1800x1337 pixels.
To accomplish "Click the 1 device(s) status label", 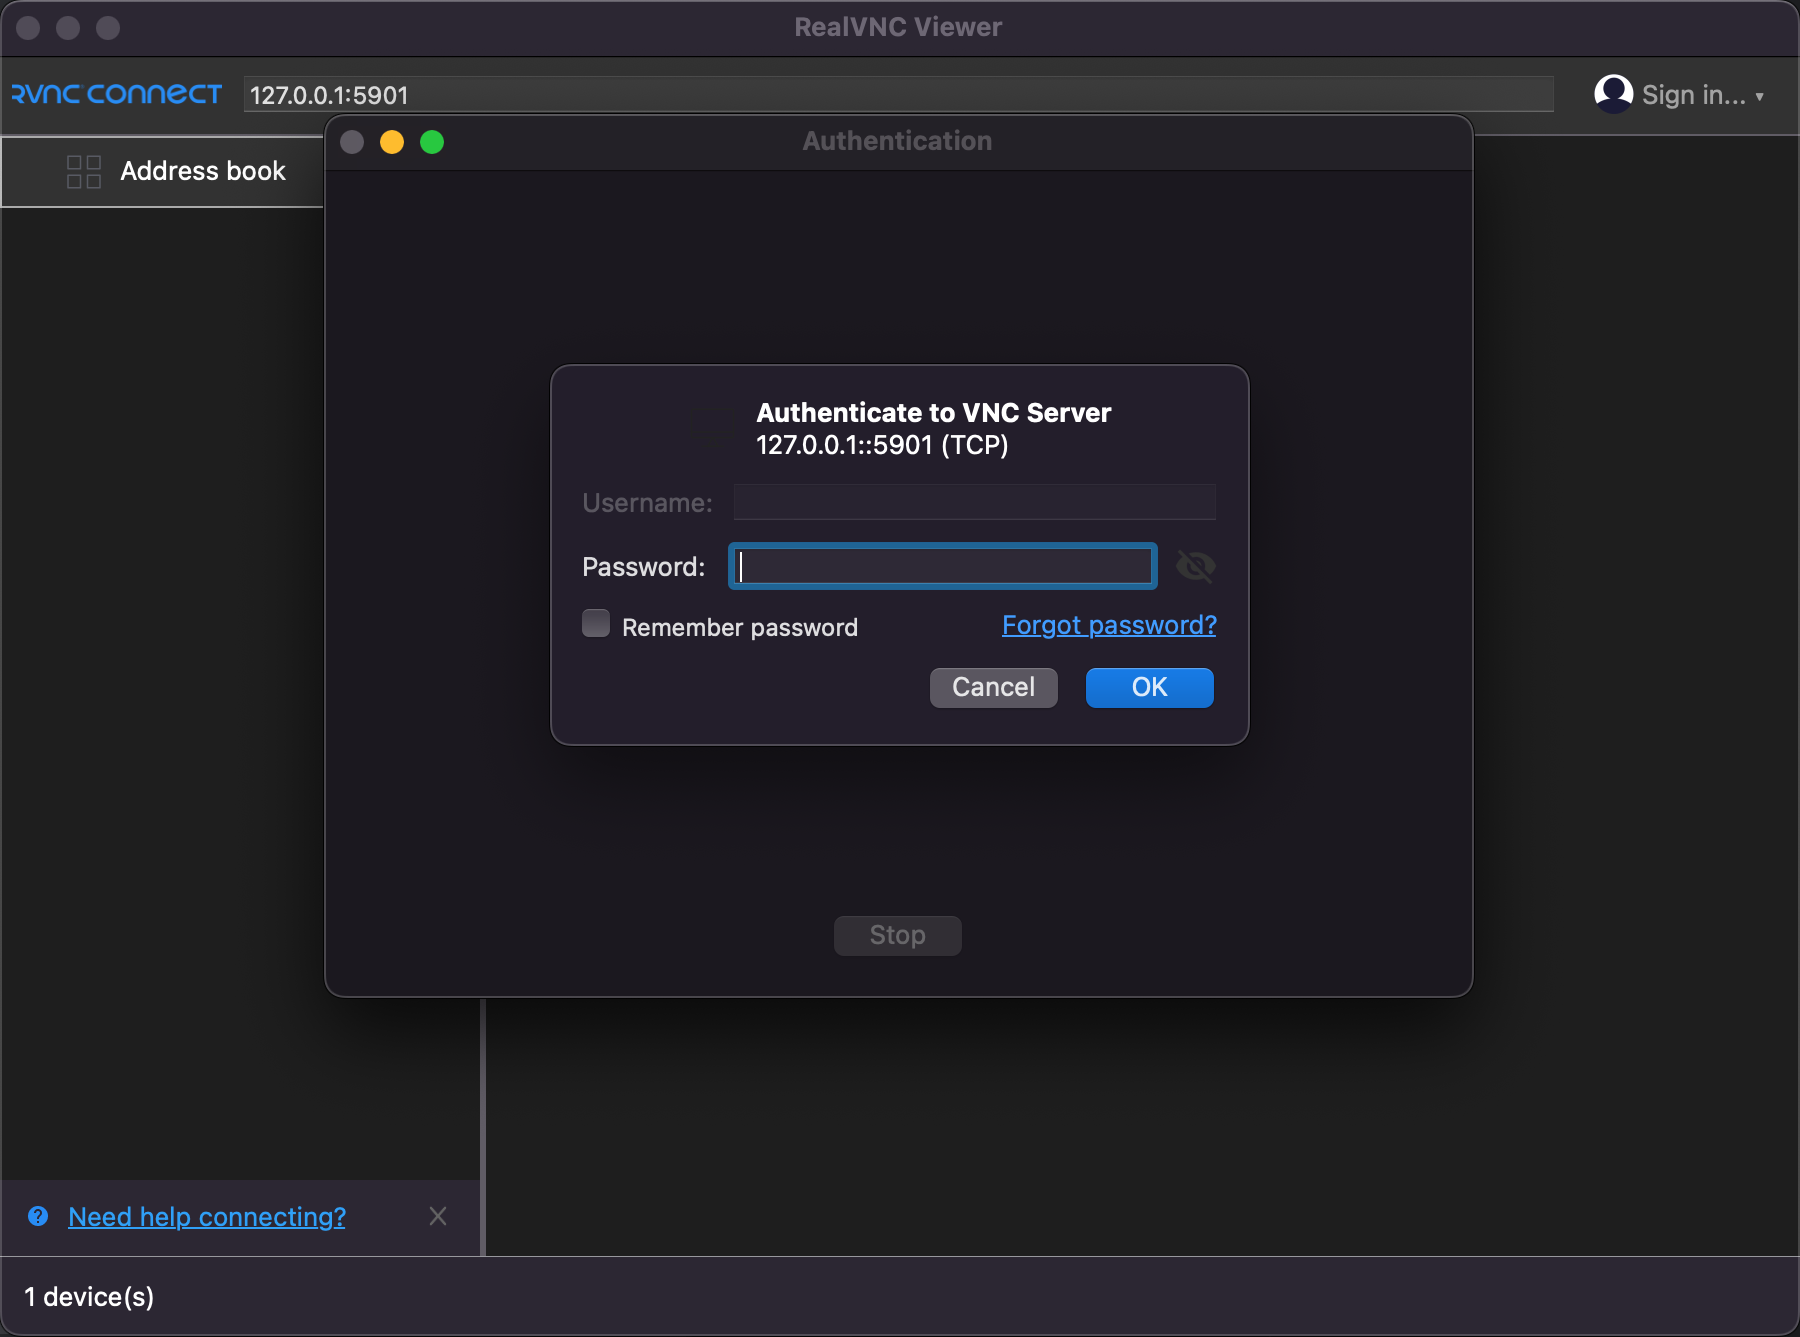I will click(90, 1296).
